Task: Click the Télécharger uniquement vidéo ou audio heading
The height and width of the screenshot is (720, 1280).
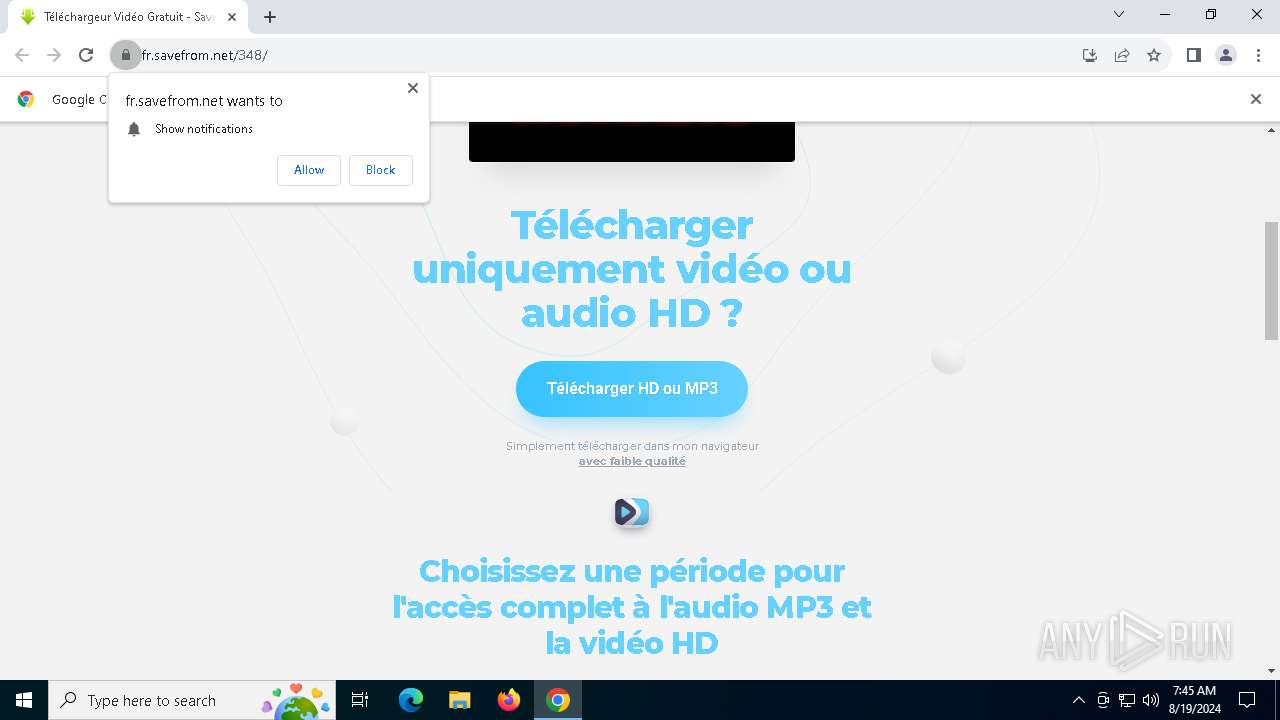Action: coord(632,269)
